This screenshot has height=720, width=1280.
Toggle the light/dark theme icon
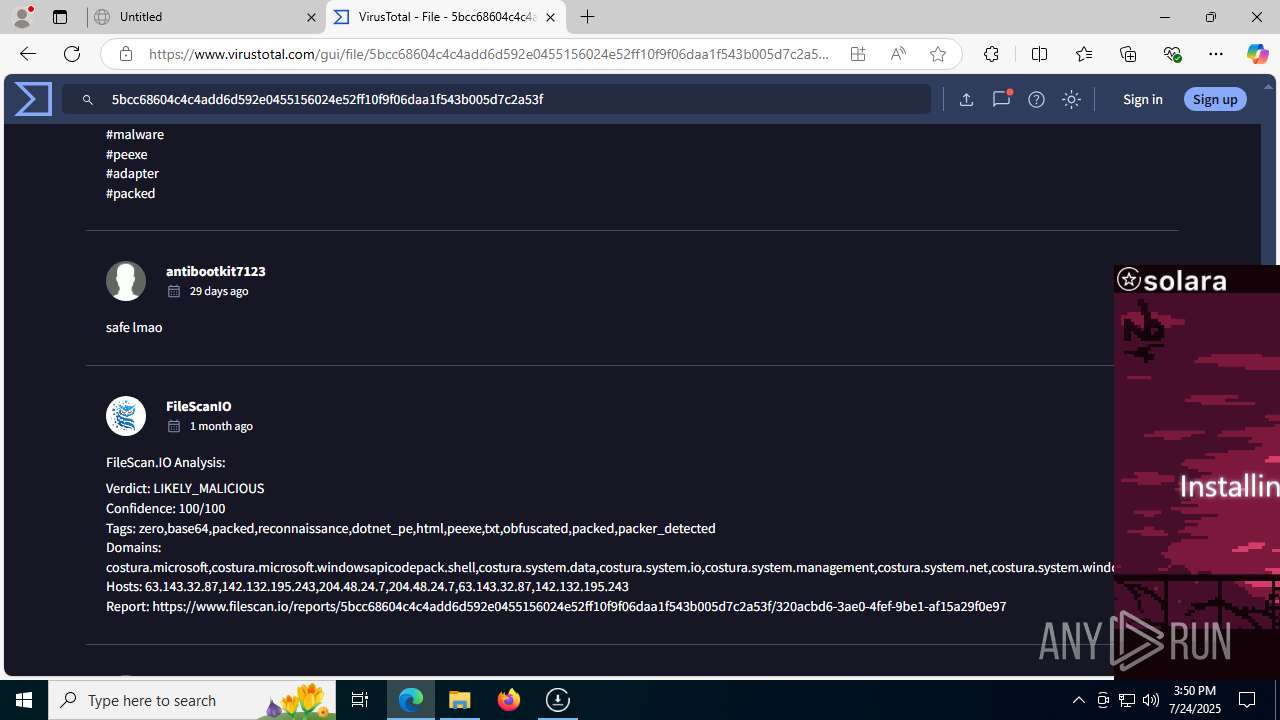coord(1071,99)
